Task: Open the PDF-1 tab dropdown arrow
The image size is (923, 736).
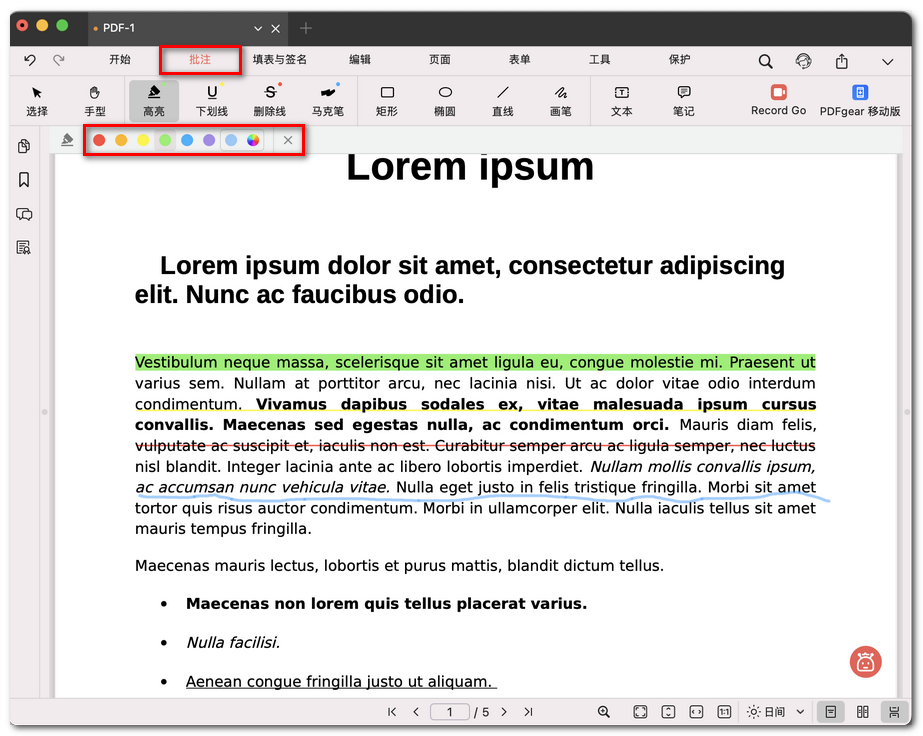Action: [258, 28]
